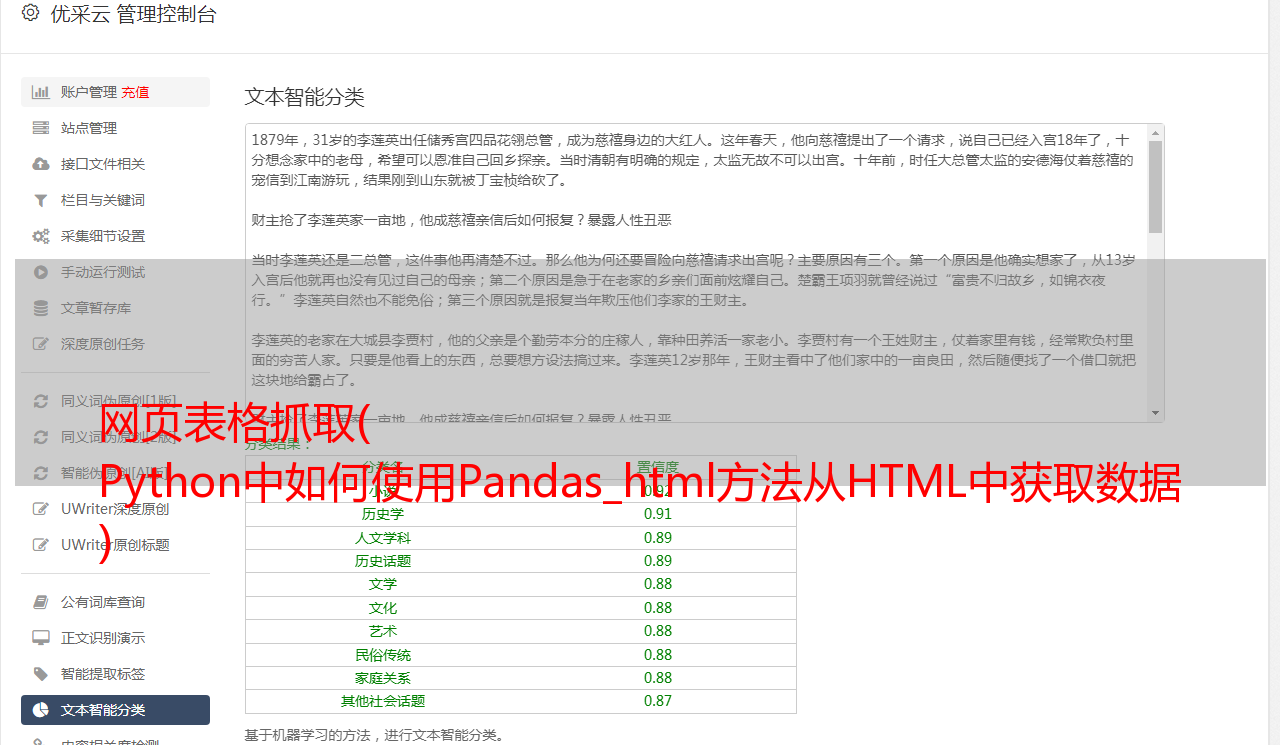
Task: Click the description 基于机器学习的方法，进行文本智能分类
Action: pyautogui.click(x=374, y=735)
